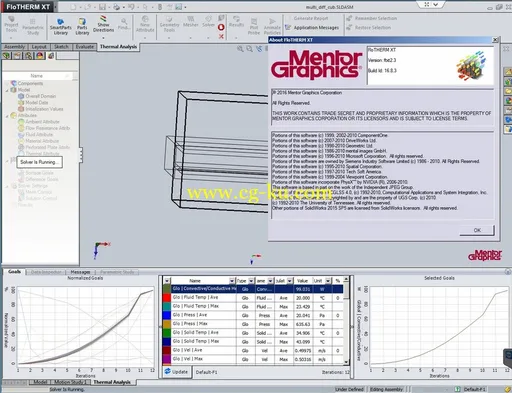
Task: Open the Unit column filter dropdown
Action: 328,281
